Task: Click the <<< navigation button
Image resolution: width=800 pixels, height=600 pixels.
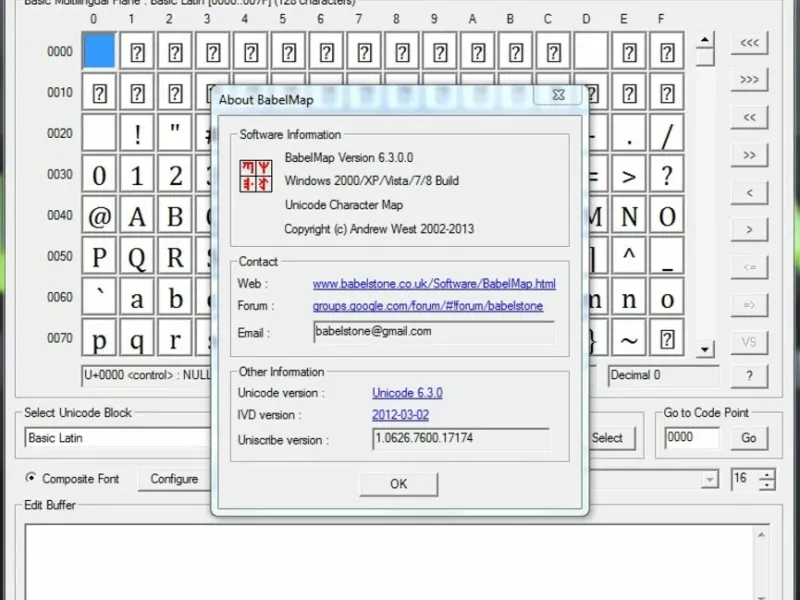Action: [749, 43]
